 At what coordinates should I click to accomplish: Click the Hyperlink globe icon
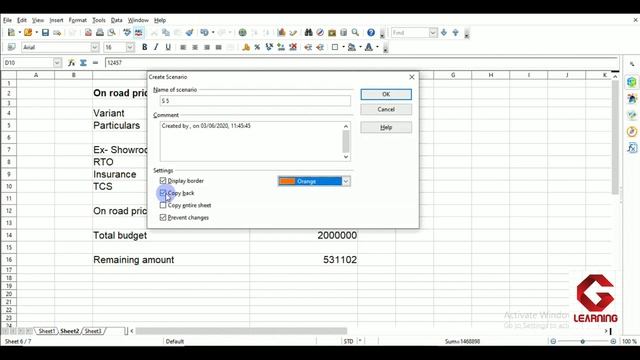pos(242,33)
